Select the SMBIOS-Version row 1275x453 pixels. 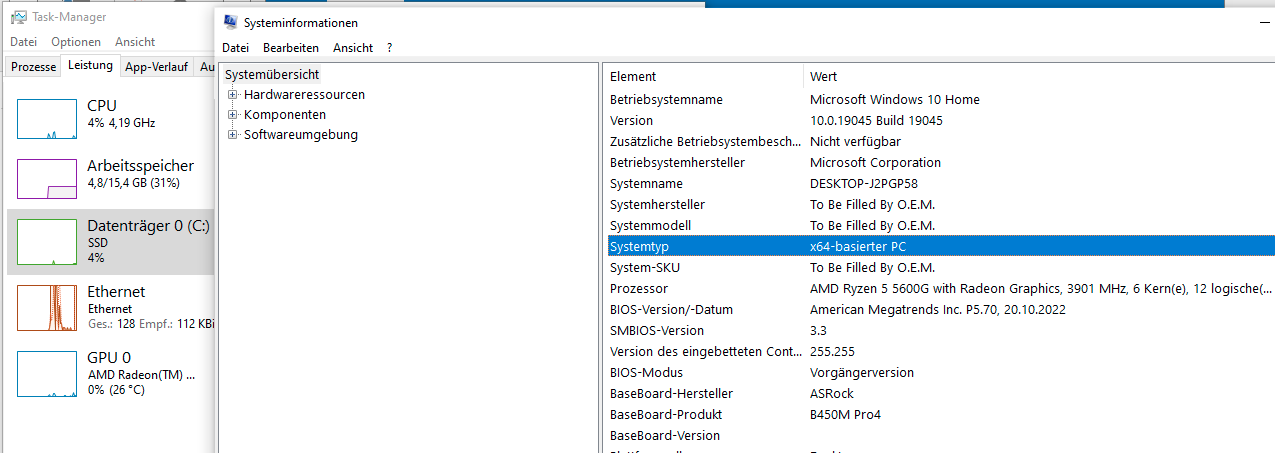pyautogui.click(x=940, y=330)
